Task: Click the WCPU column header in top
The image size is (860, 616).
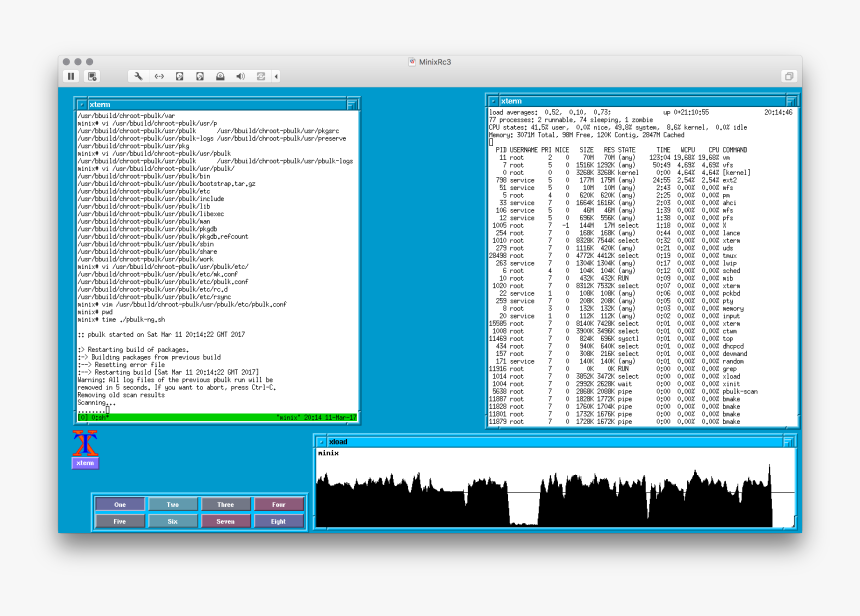Action: point(688,150)
